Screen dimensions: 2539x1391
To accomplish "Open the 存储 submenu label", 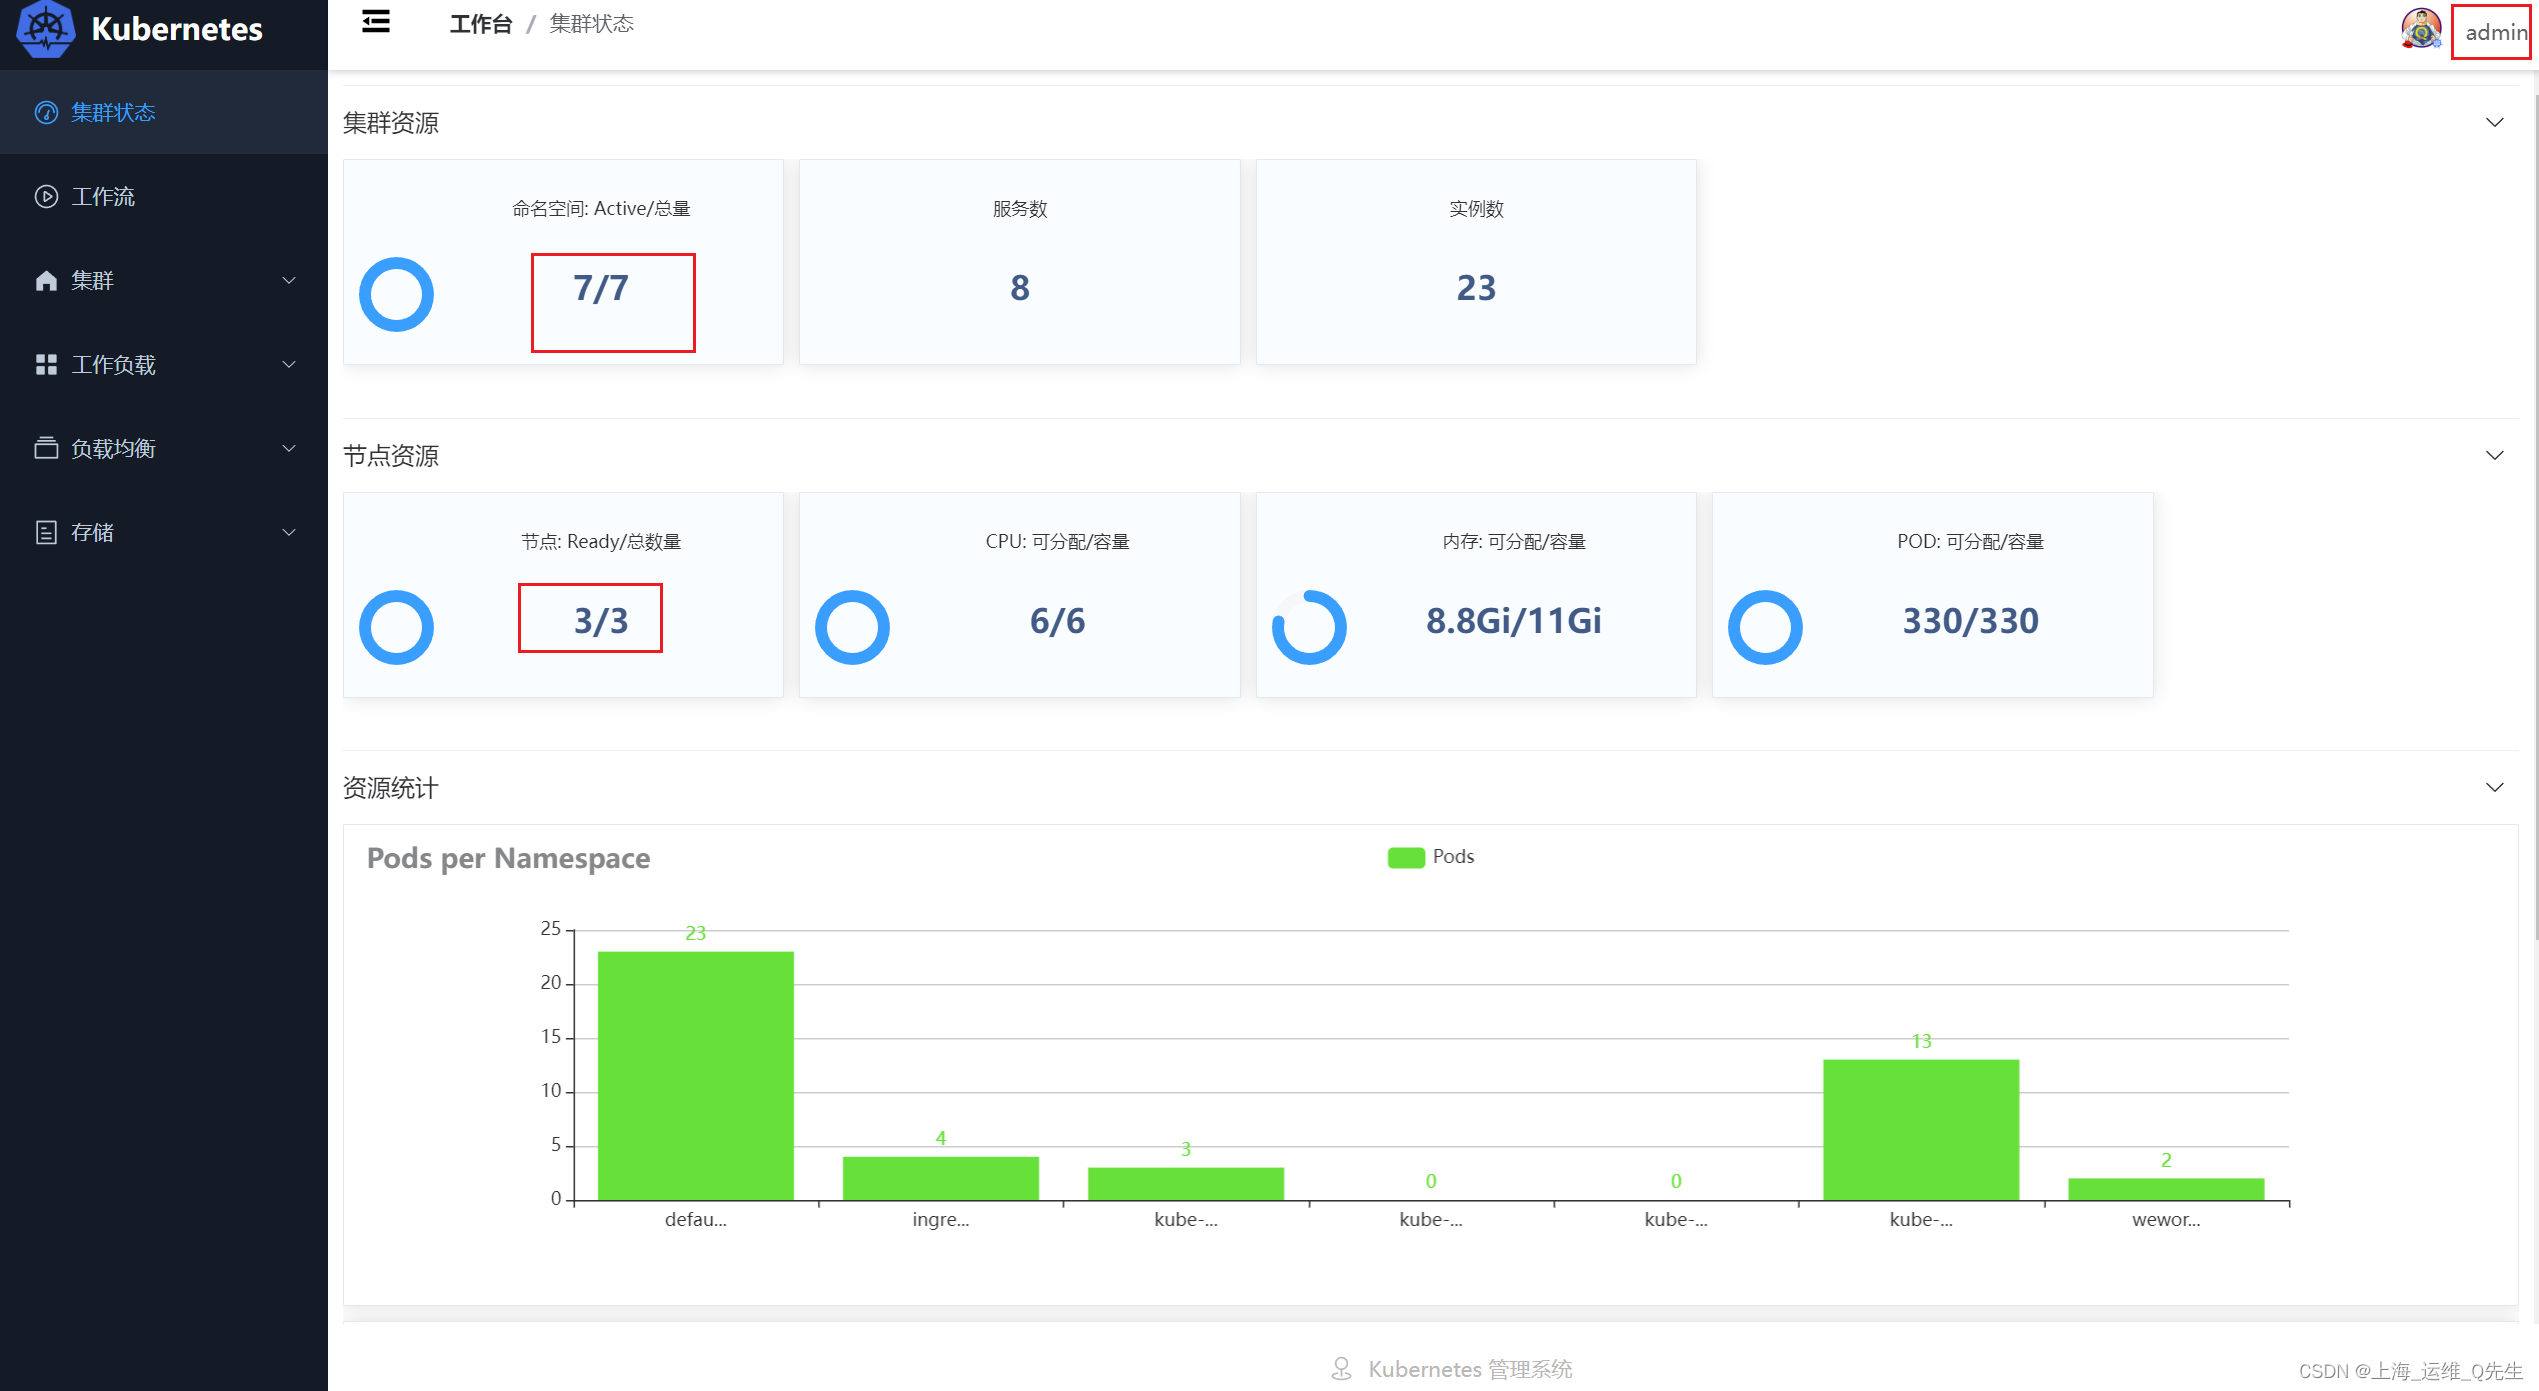I will 93,532.
